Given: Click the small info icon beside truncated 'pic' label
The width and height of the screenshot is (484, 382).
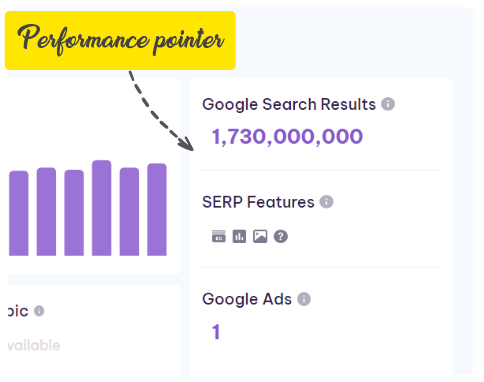Looking at the screenshot, I should [39, 311].
